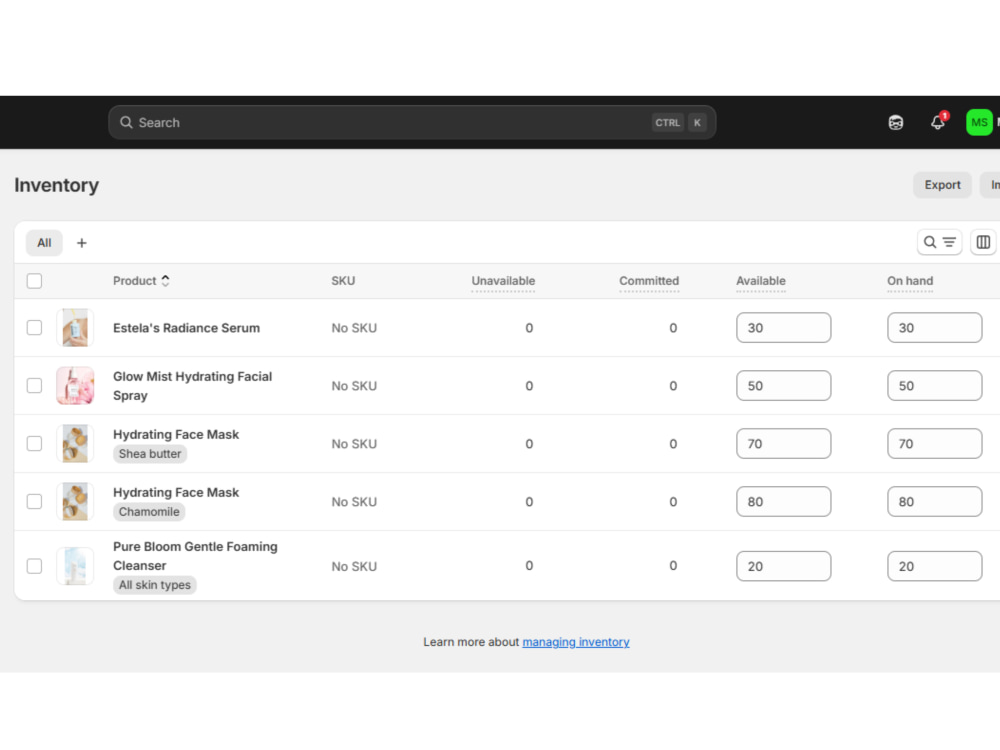Edit On hand field for Chamomile mask
This screenshot has height=750, width=1000.
click(934, 502)
